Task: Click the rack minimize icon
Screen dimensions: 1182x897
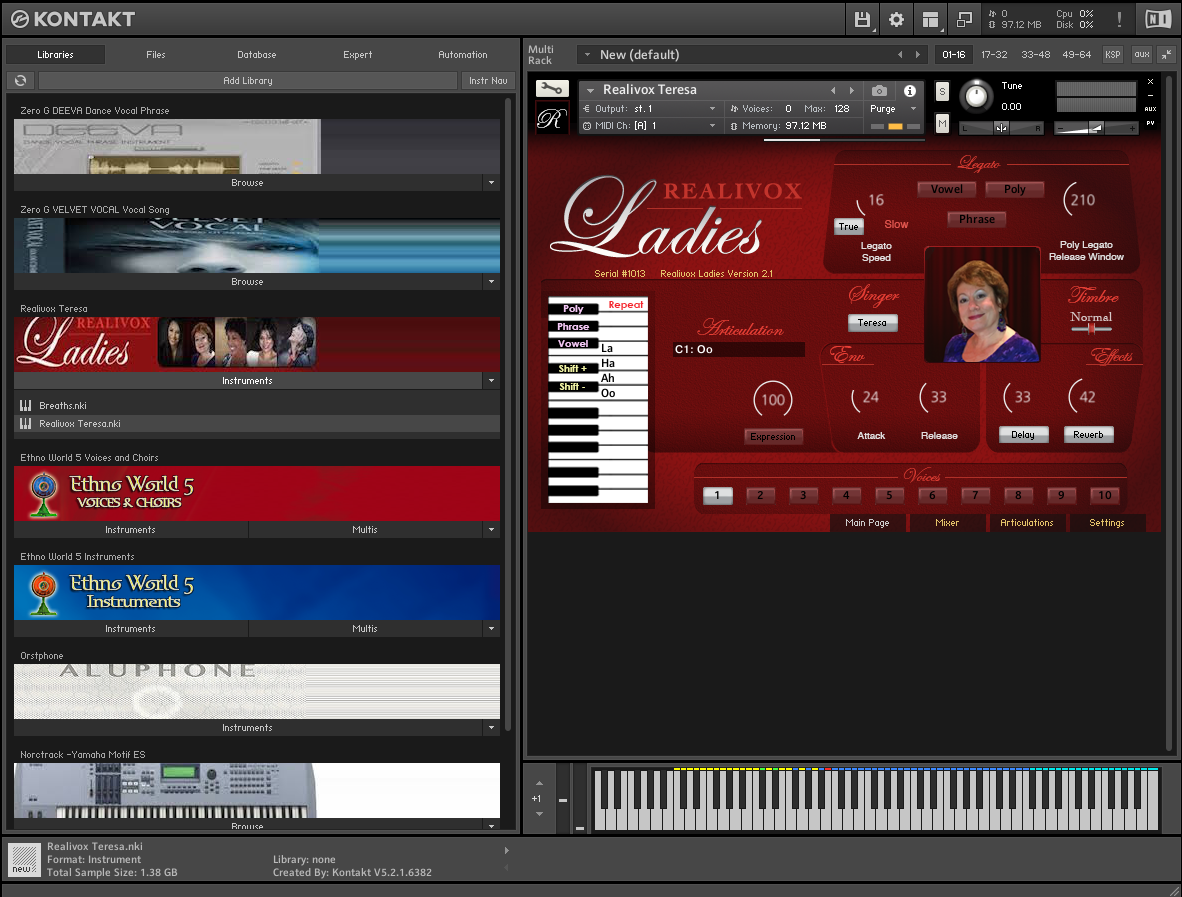Action: coord(1166,54)
